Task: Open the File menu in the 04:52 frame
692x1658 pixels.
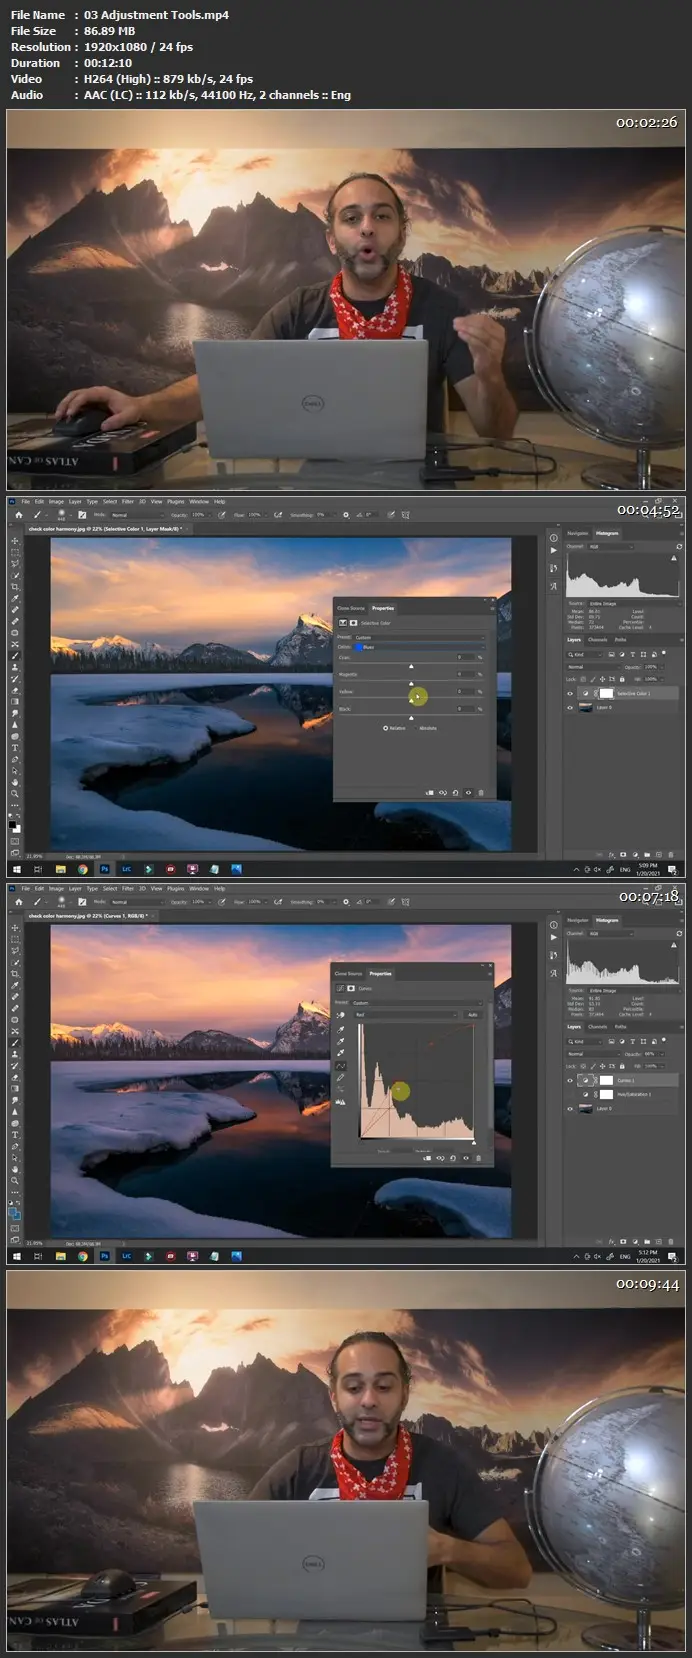Action: [25, 501]
